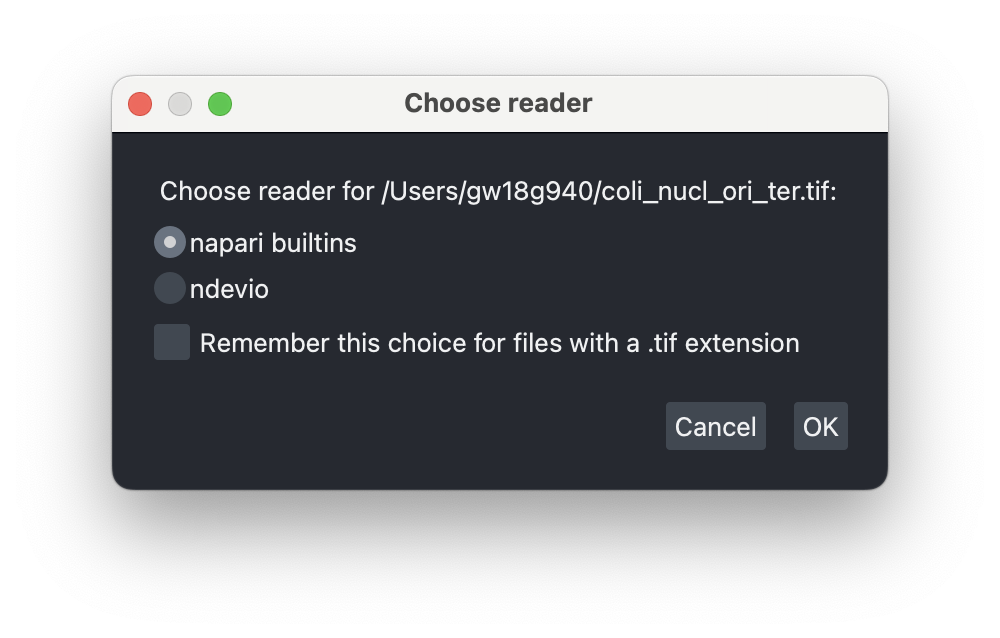1000x638 pixels.
Task: Click the yellow minimize button
Action: (x=180, y=103)
